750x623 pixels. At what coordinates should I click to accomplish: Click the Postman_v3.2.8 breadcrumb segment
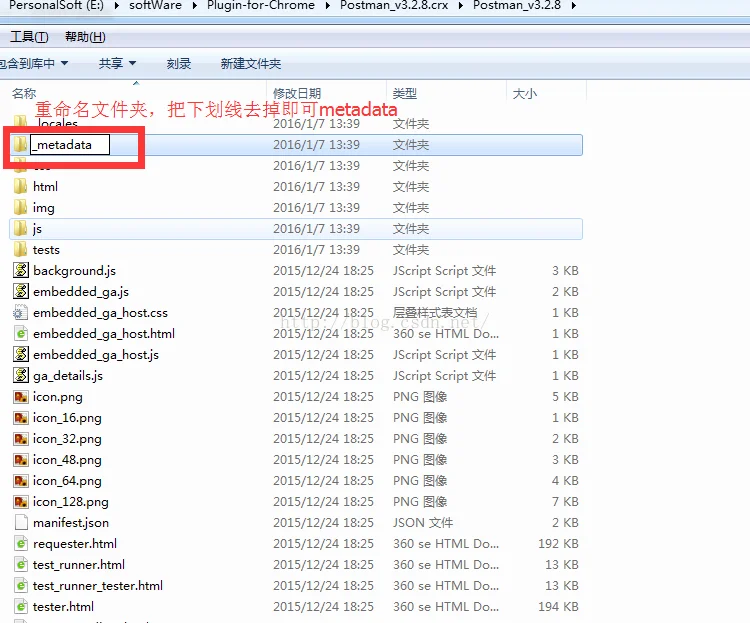517,5
